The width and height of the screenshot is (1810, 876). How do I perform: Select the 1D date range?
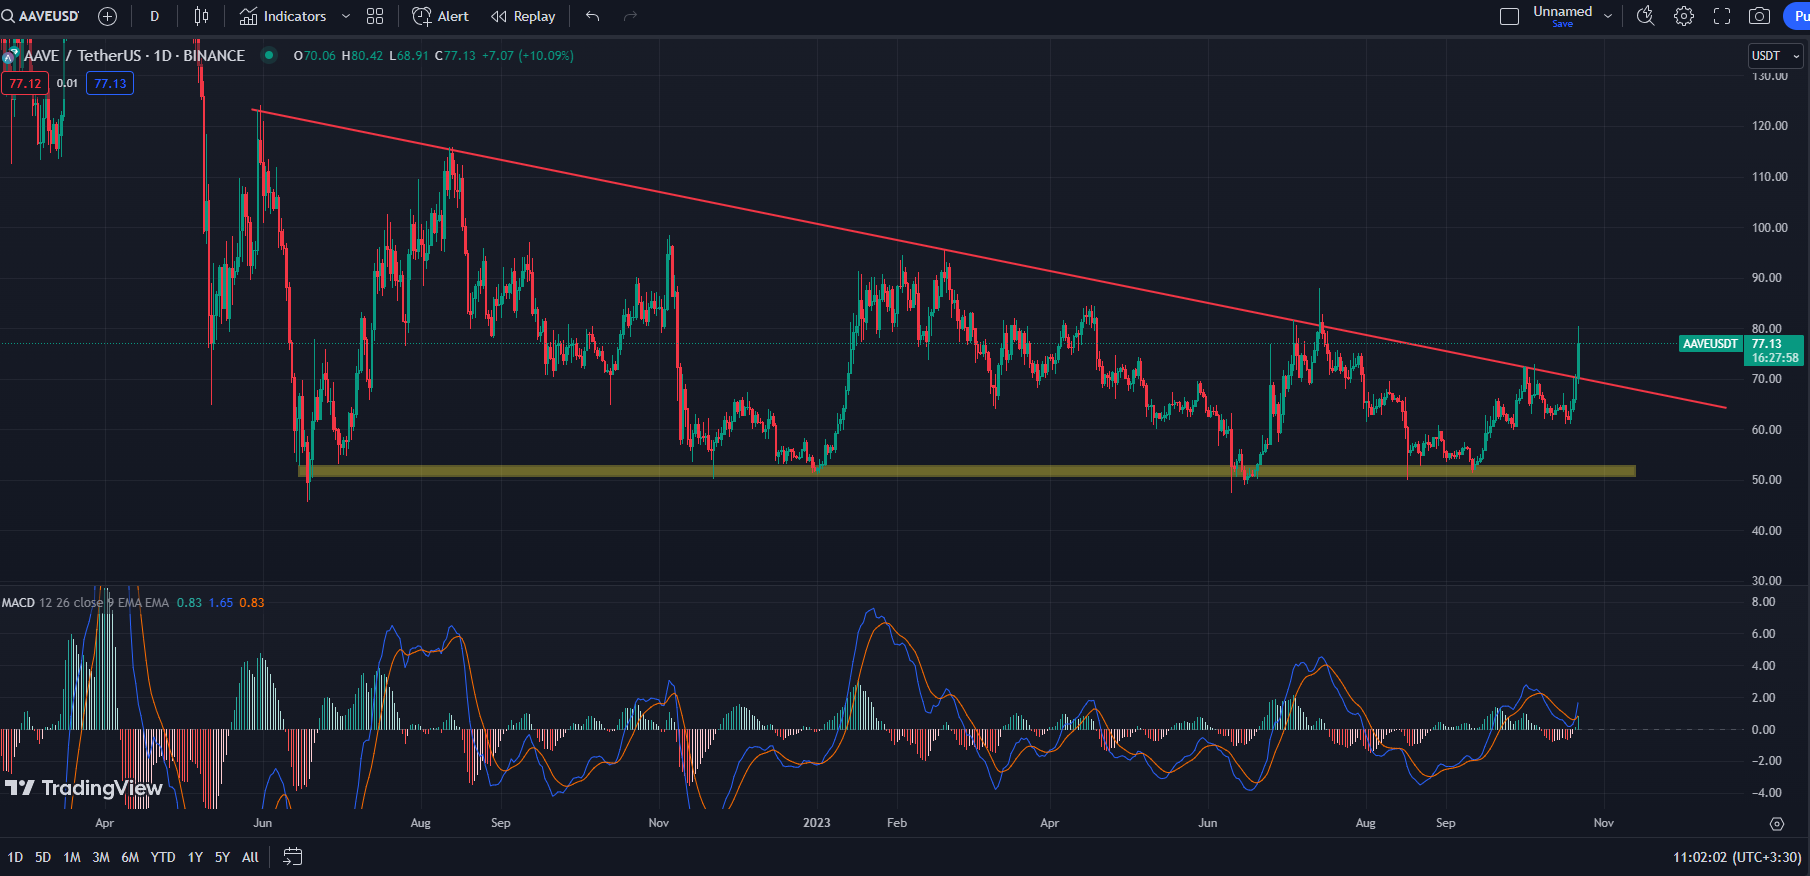pos(15,857)
